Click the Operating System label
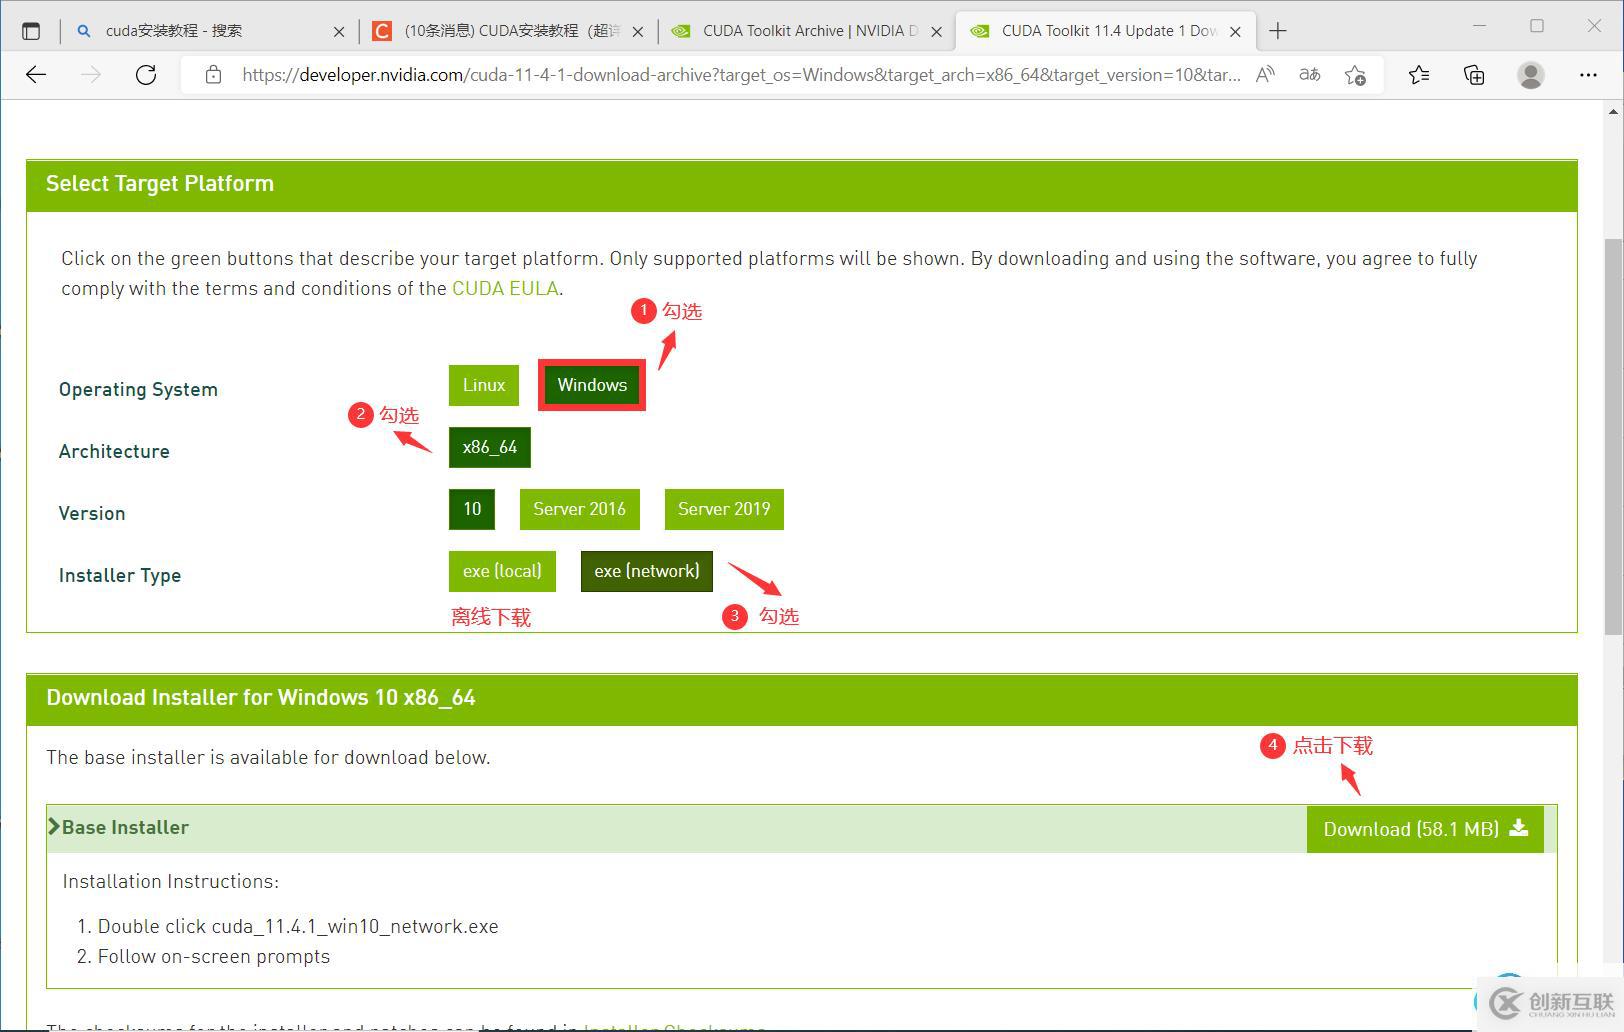This screenshot has height=1032, width=1624. (x=138, y=390)
